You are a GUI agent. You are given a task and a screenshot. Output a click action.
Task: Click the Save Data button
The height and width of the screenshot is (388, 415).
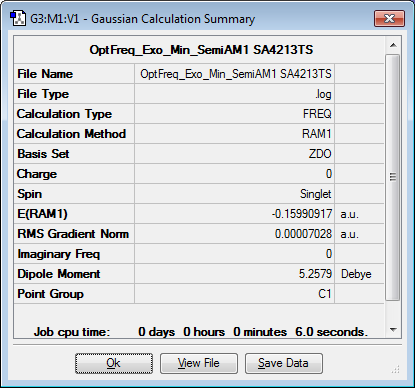pos(284,363)
